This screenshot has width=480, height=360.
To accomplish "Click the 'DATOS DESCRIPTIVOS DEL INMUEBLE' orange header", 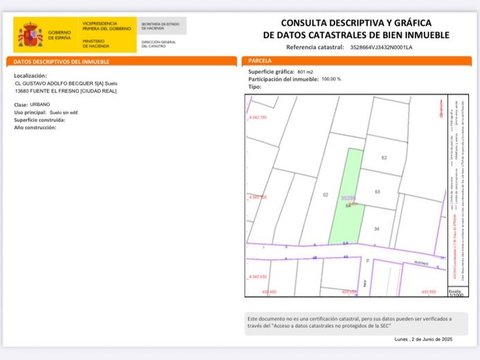I will [122, 62].
